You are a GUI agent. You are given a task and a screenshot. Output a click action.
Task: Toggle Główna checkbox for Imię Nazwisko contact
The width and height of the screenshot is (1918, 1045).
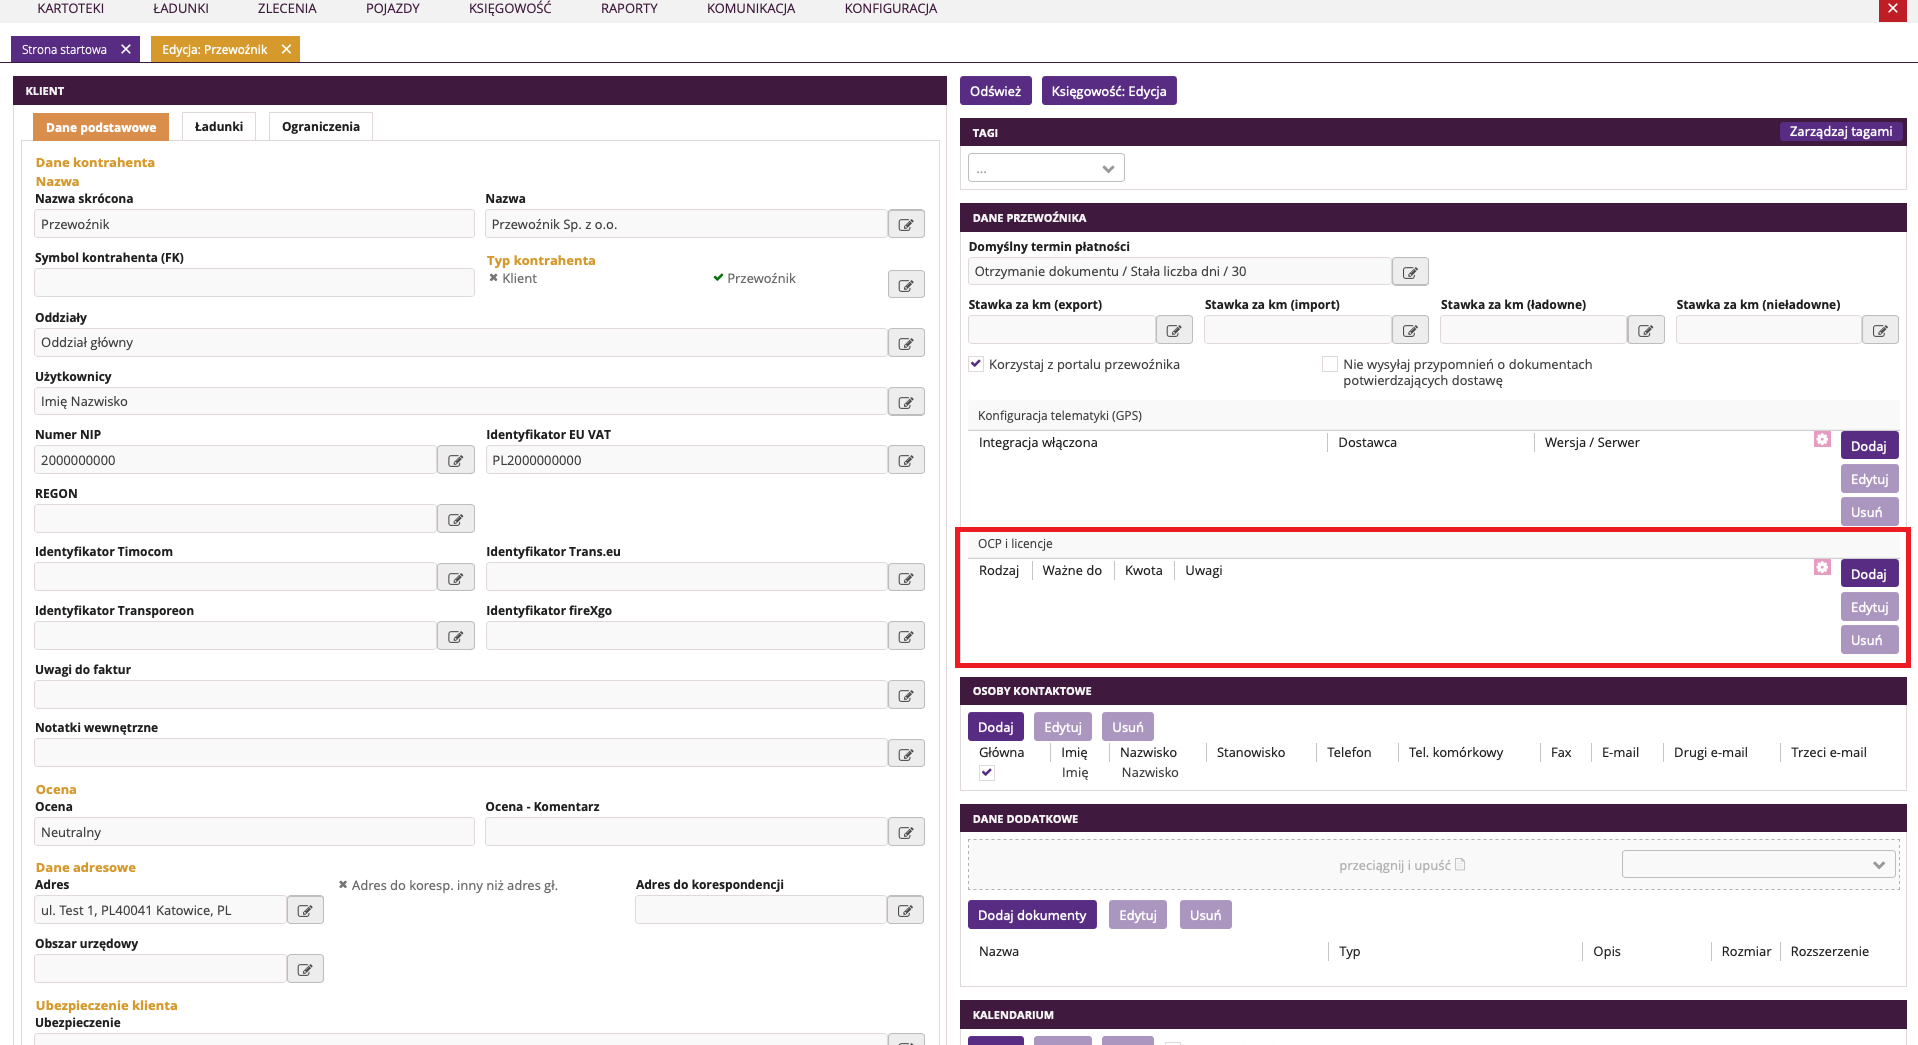[x=987, y=772]
